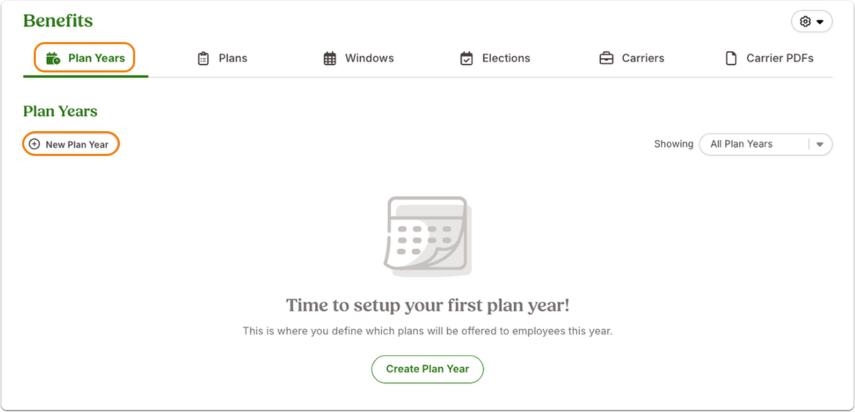Click the New Plan Year button
Image resolution: width=855 pixels, height=412 pixels.
[70, 144]
